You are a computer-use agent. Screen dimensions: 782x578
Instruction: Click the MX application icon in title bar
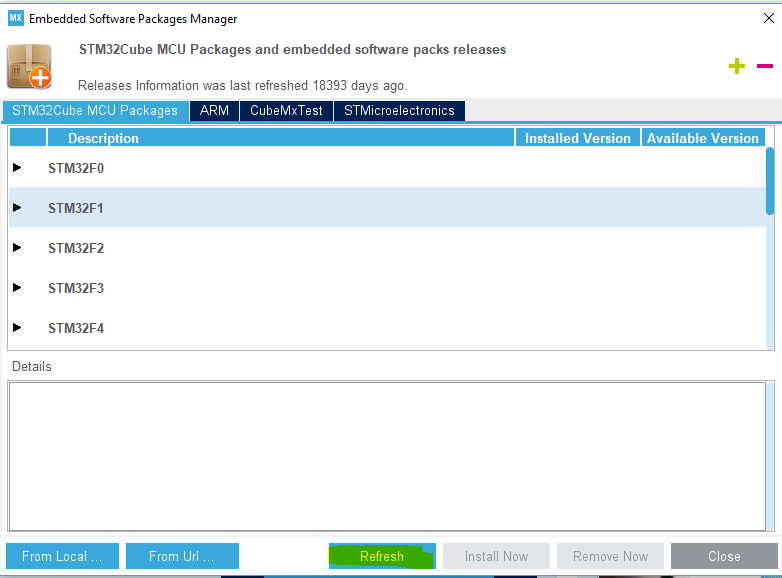[15, 18]
